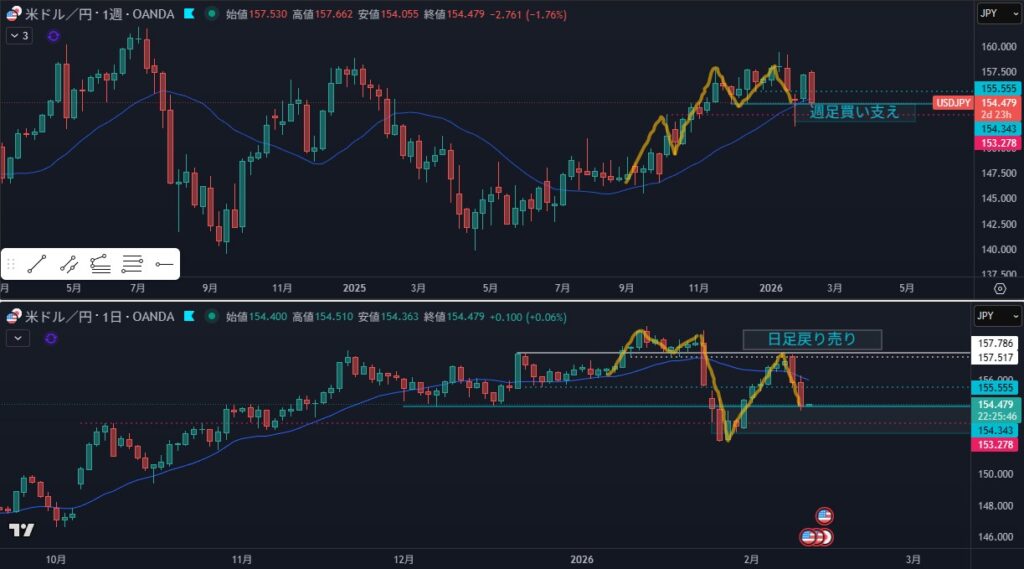Expand the indicator legend showing 3 on the weekly chart
This screenshot has height=569, width=1024.
click(19, 35)
